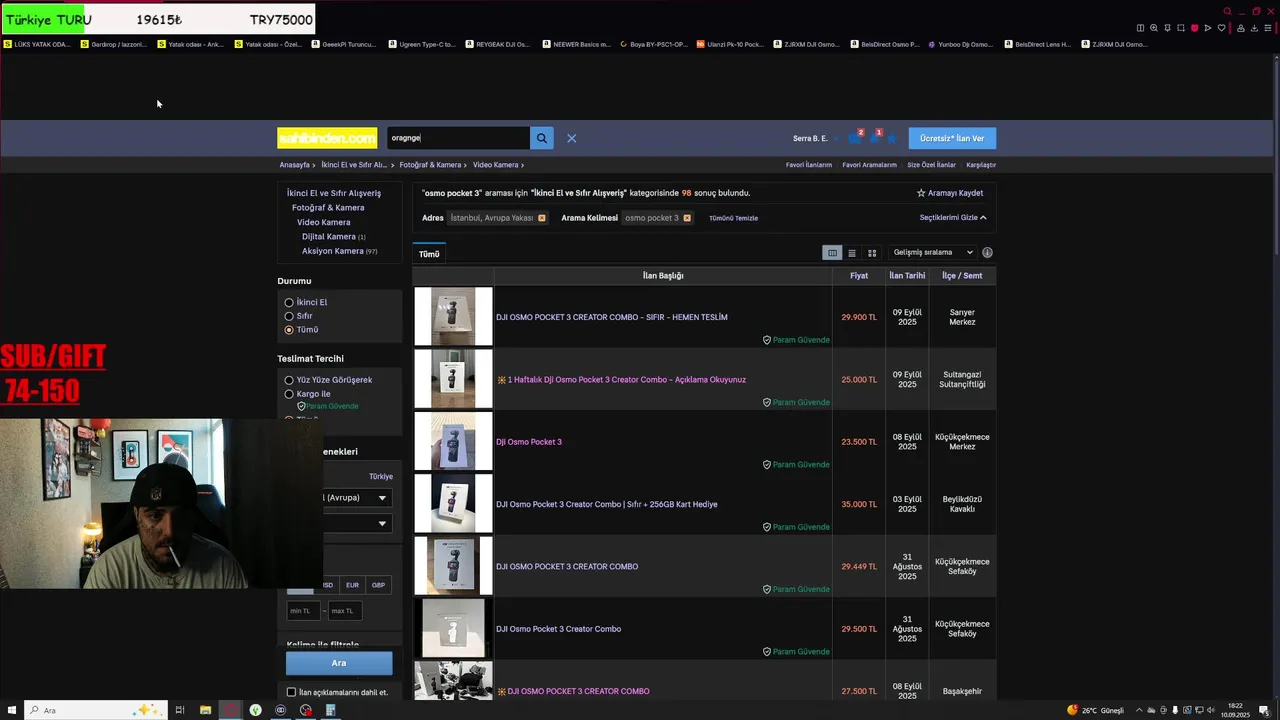The height and width of the screenshot is (720, 1280).
Task: Select the GBP currency toggle
Action: coord(378,585)
